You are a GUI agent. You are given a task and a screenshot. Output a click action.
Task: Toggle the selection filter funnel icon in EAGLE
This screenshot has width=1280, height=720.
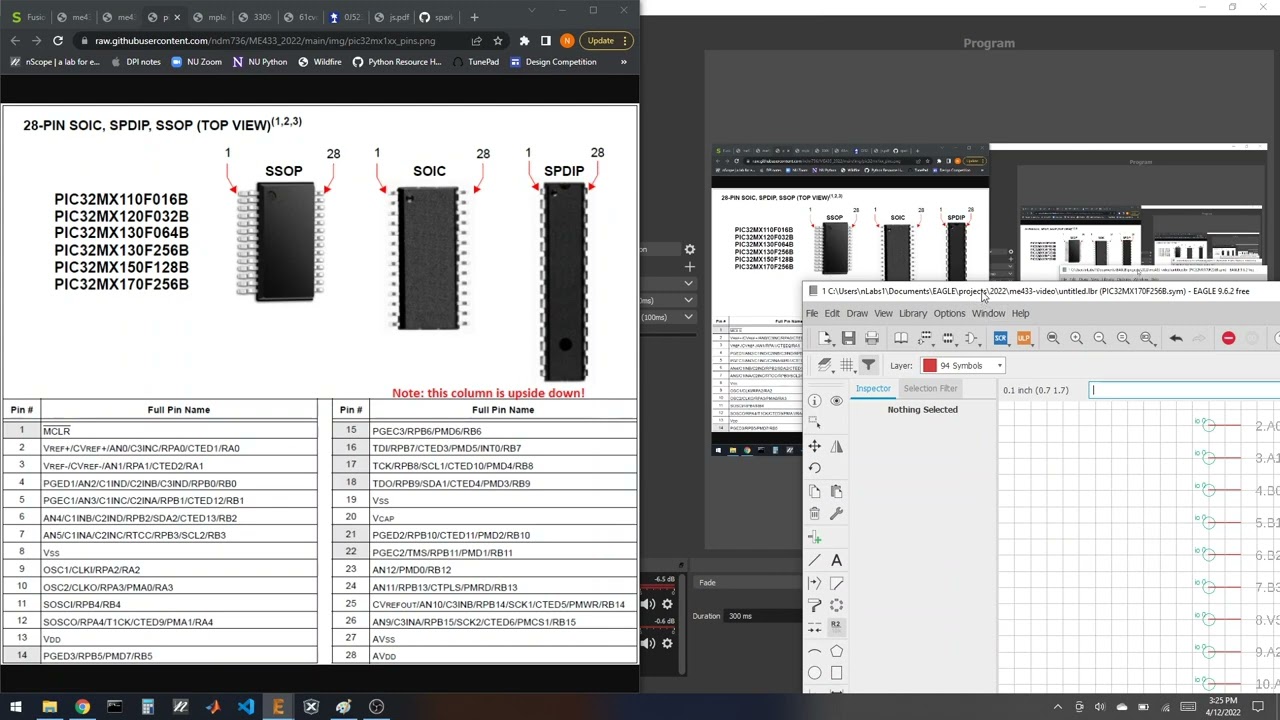868,365
